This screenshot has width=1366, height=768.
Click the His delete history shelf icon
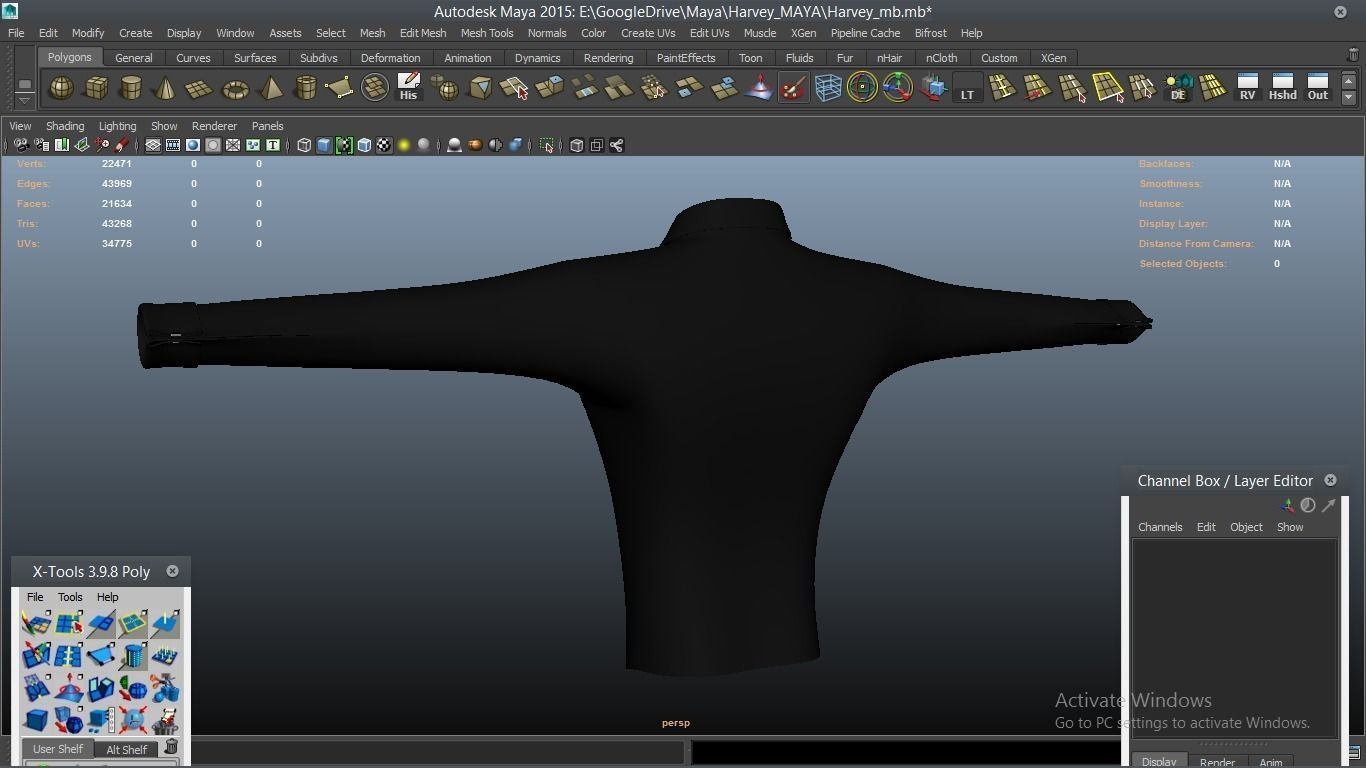[408, 88]
